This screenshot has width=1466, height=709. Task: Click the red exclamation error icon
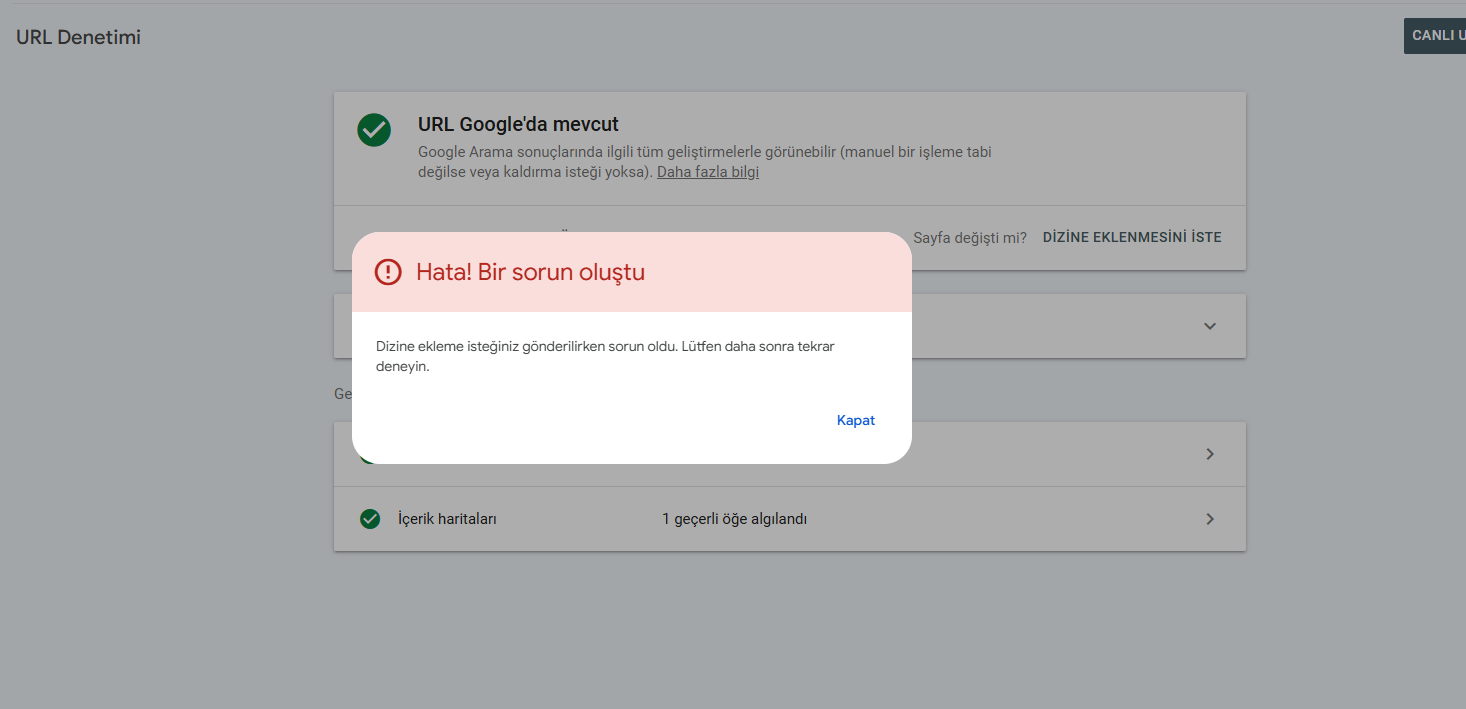[x=387, y=272]
